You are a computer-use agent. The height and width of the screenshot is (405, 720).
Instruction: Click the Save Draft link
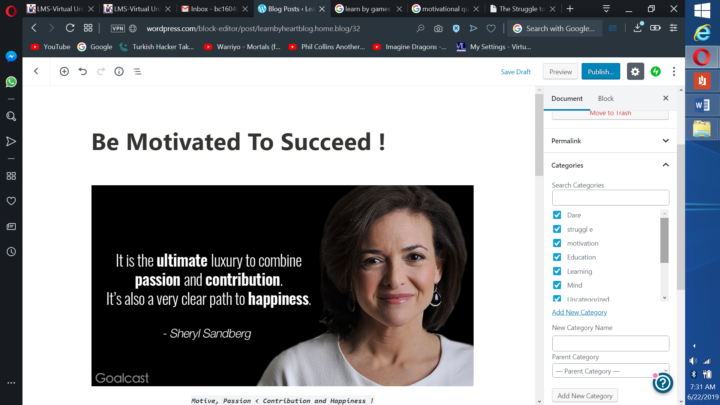coord(516,72)
